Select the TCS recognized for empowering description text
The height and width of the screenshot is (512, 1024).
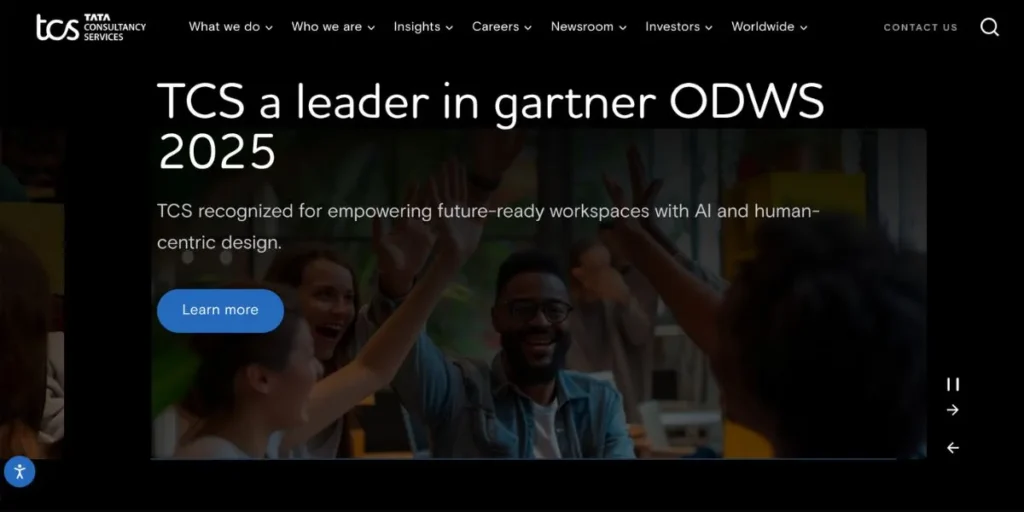488,227
